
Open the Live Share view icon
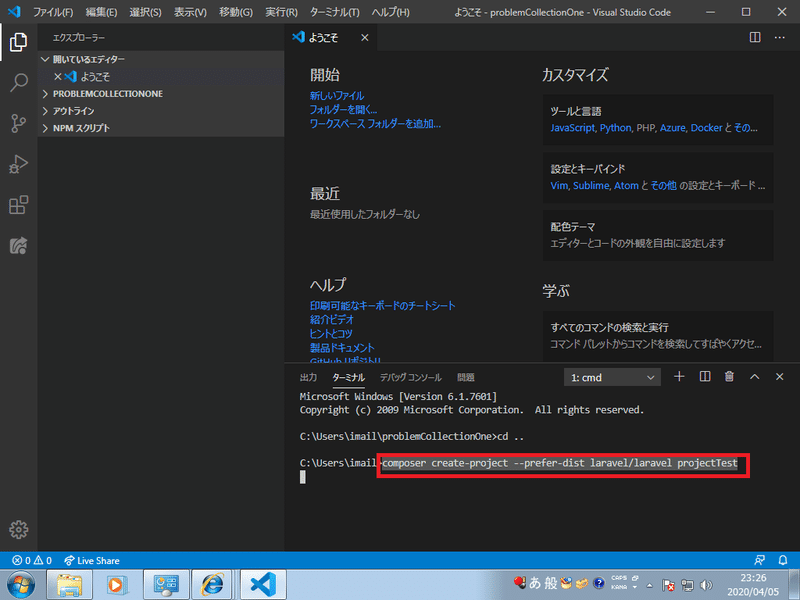click(x=18, y=245)
